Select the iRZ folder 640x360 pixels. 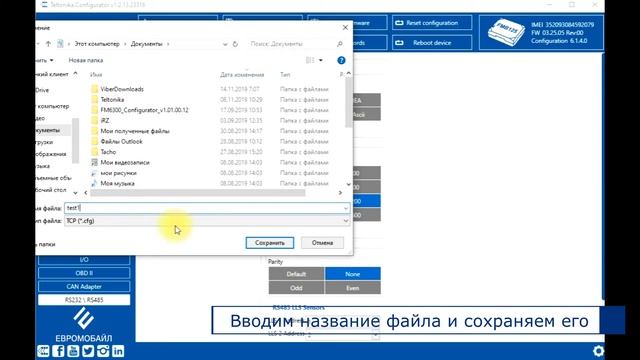click(105, 120)
